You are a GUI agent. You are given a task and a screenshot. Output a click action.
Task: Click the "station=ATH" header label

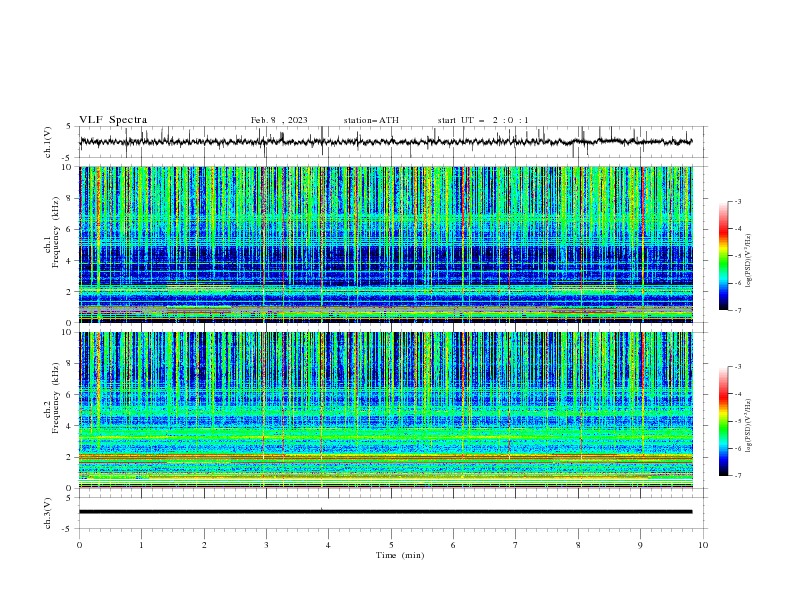click(371, 120)
